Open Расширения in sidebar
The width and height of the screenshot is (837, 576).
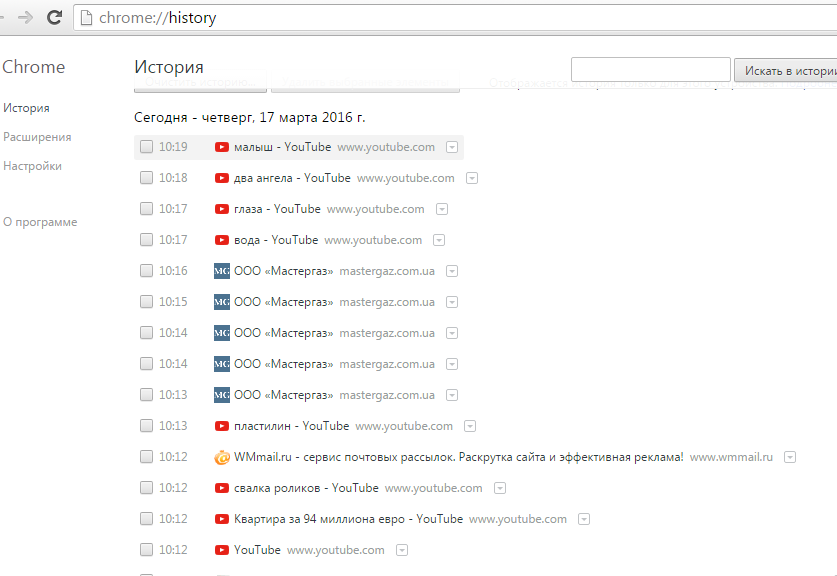click(x=37, y=137)
